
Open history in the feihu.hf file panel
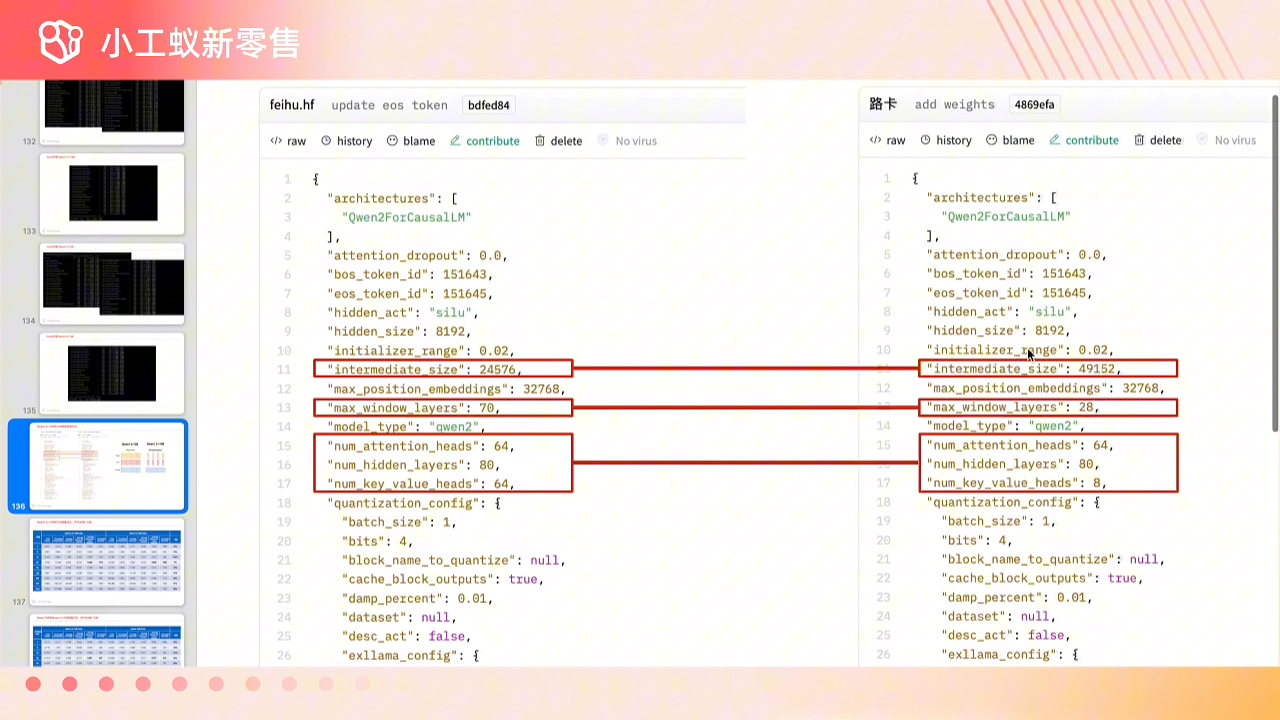(345, 141)
